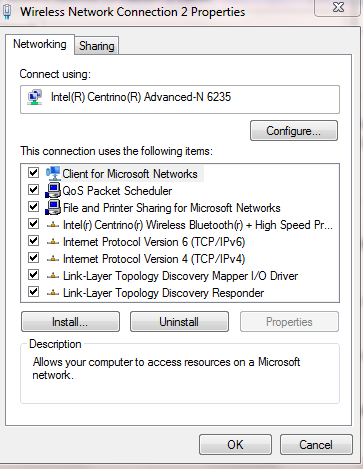Click the QoS Packet Scheduler icon
This screenshot has height=469, width=363.
point(53,190)
